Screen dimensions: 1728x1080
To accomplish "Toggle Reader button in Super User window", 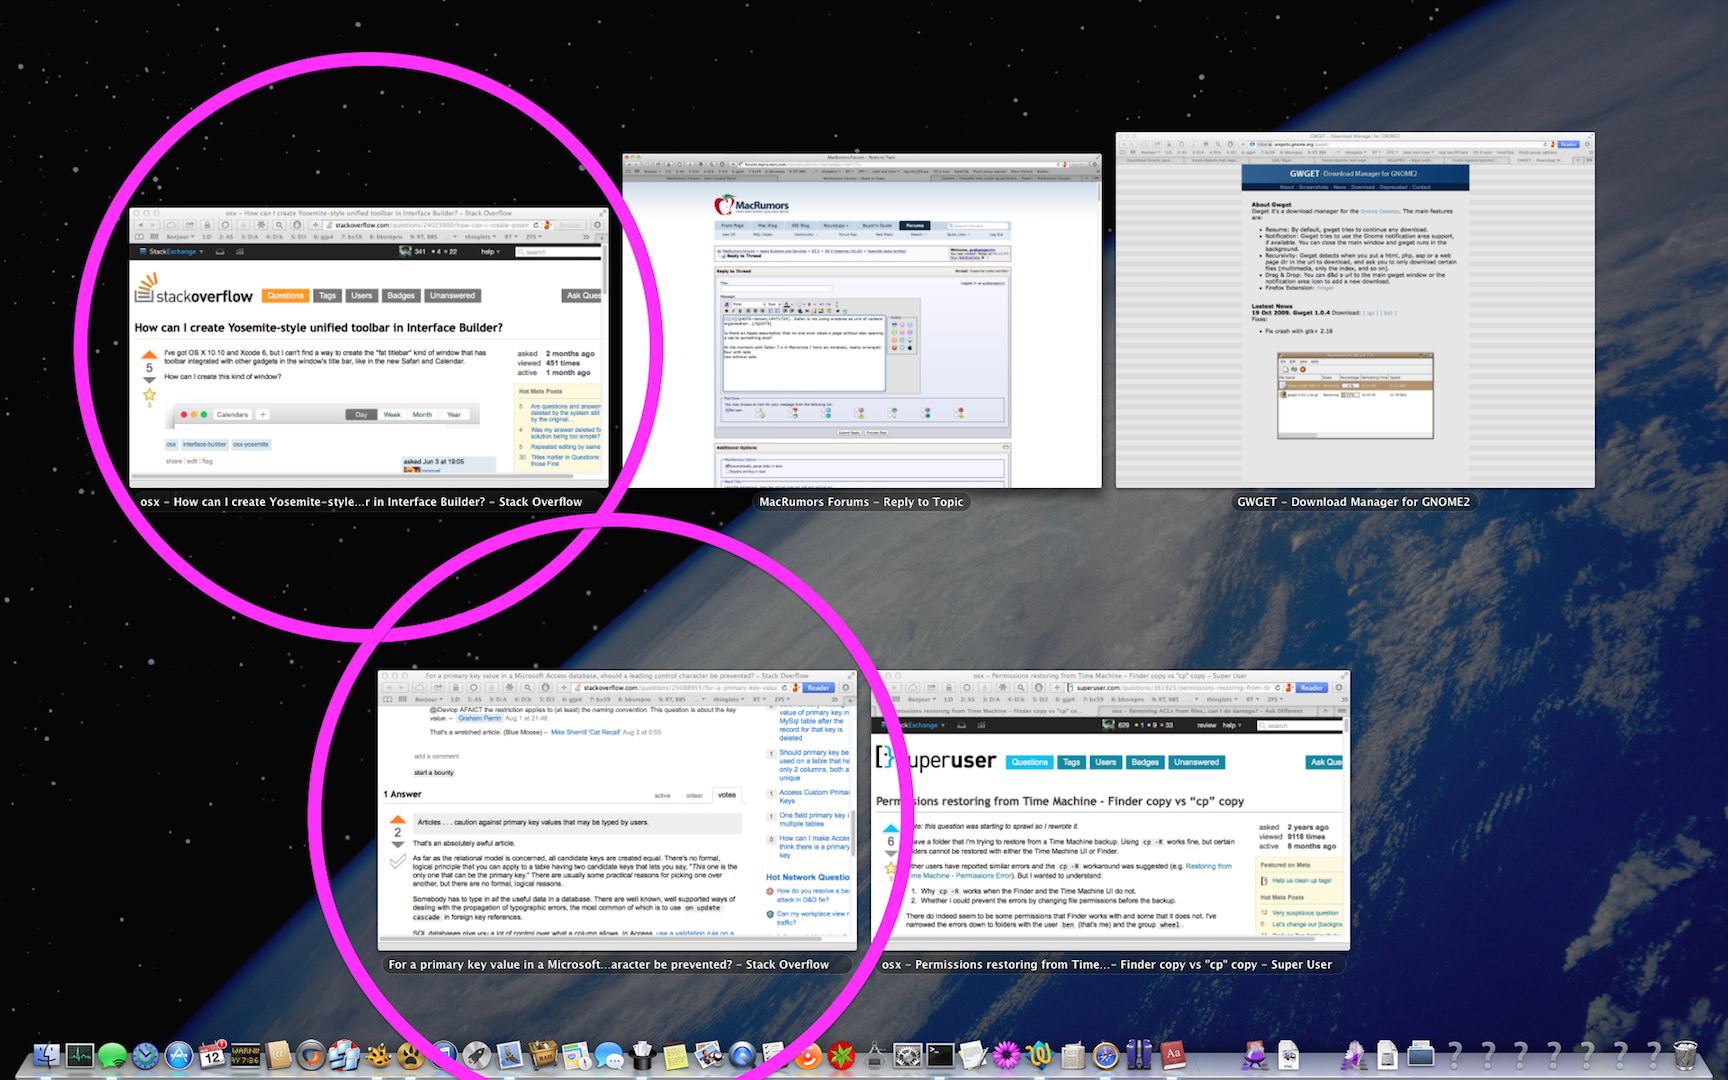I will pos(1312,688).
